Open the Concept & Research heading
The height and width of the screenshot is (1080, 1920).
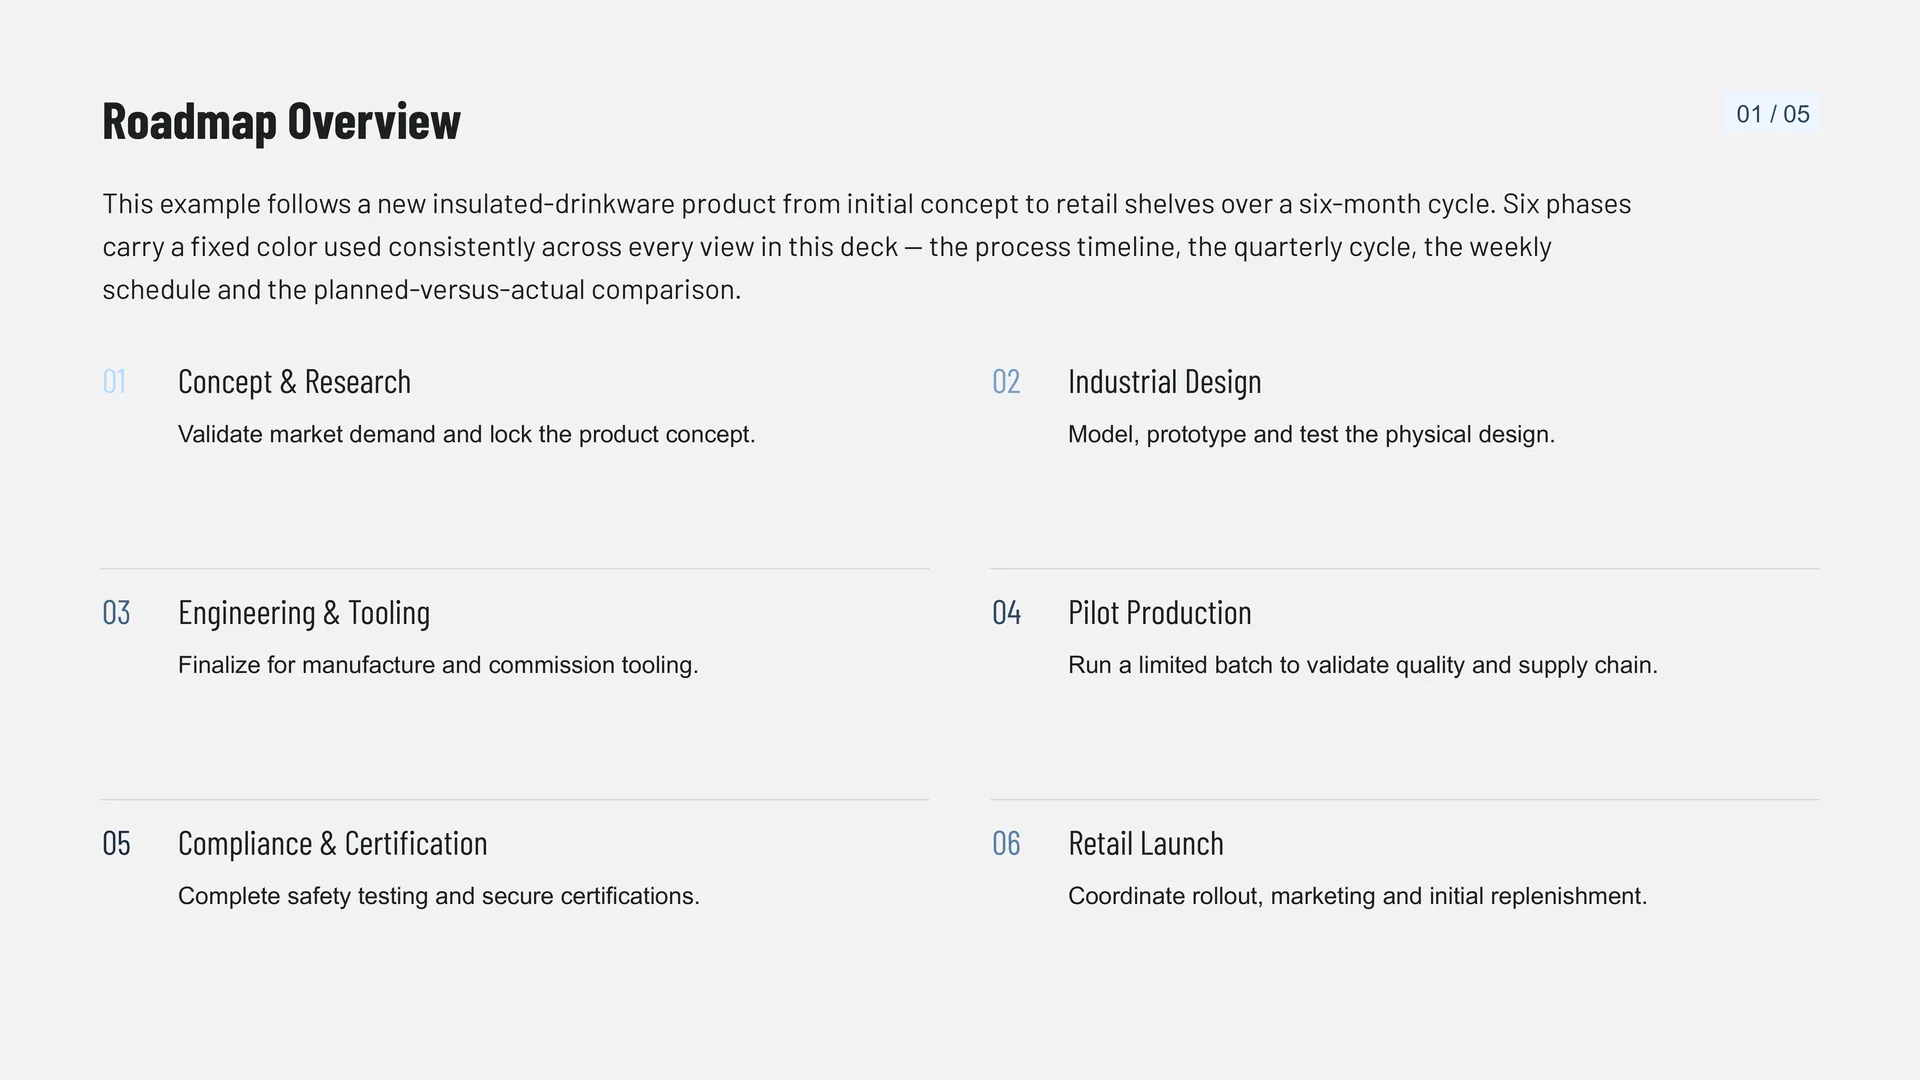[294, 381]
